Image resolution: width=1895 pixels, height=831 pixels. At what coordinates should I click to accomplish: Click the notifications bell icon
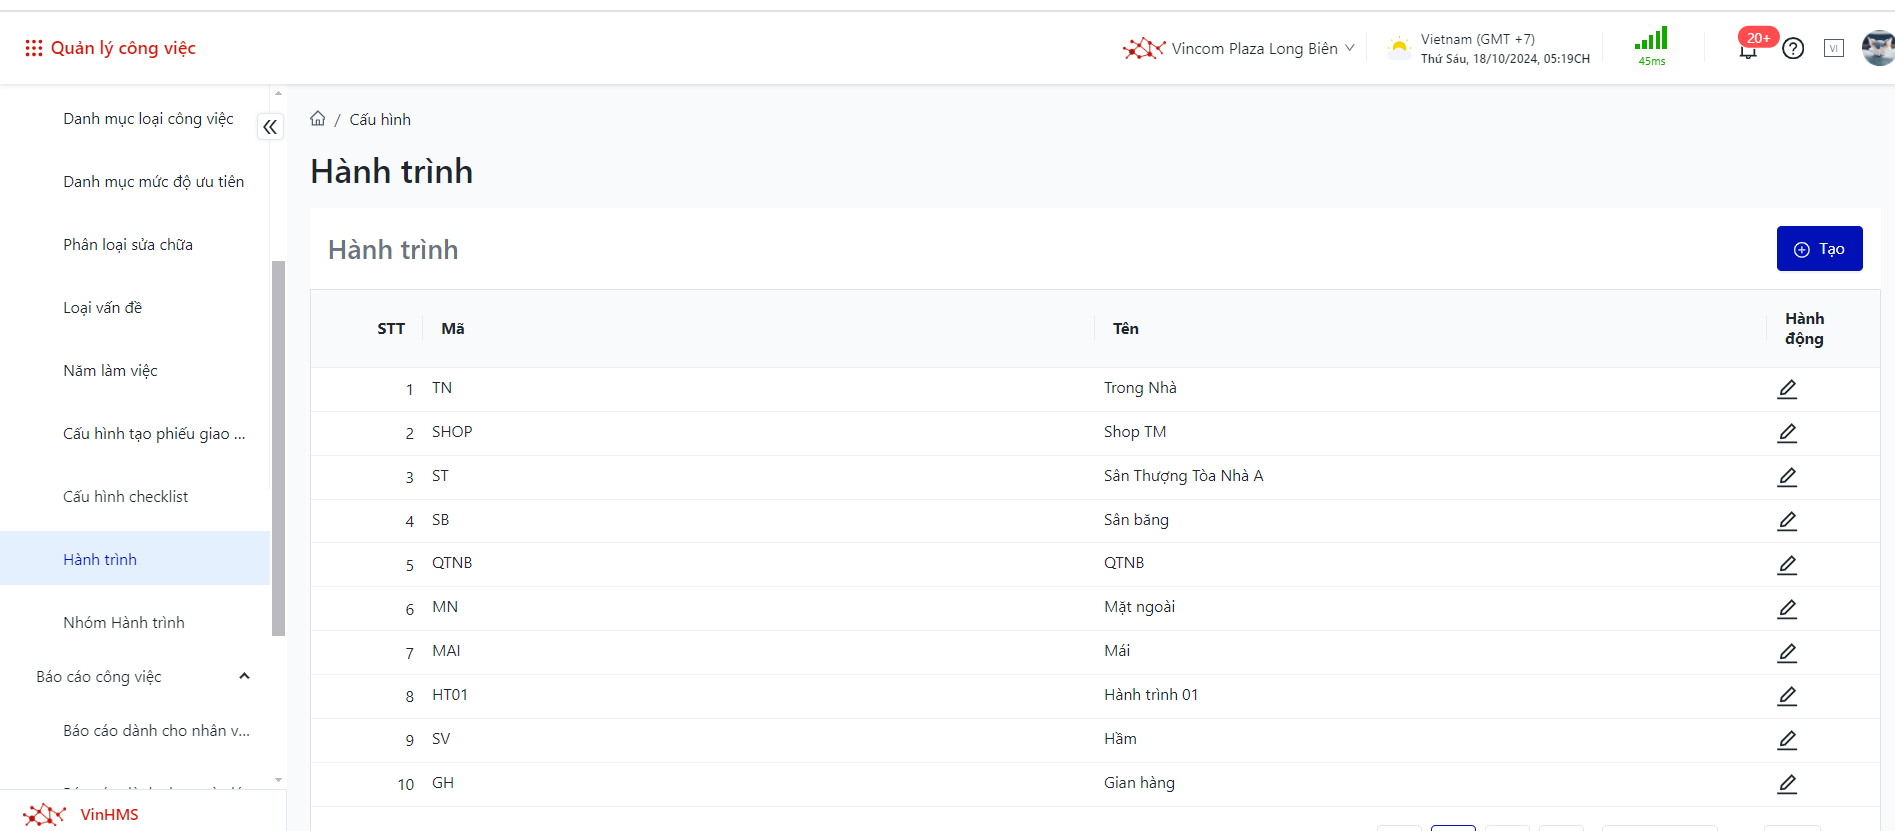1748,50
